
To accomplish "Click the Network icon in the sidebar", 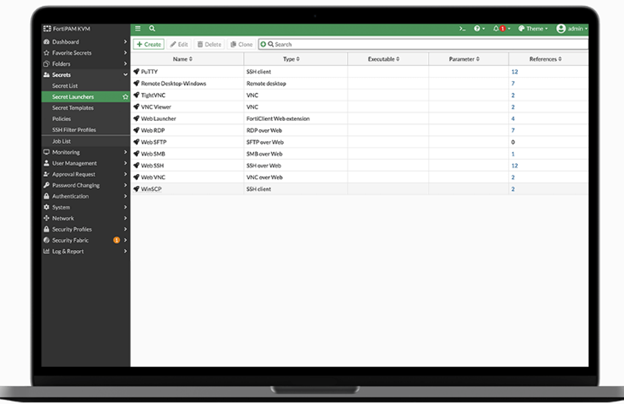I will coord(47,218).
